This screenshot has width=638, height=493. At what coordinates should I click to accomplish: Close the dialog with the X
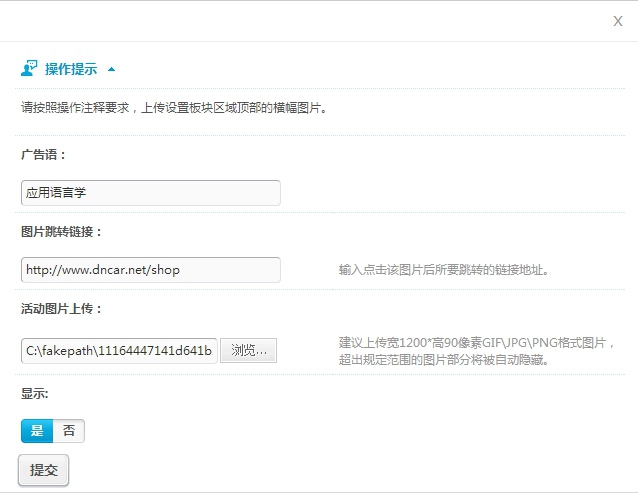click(x=618, y=21)
